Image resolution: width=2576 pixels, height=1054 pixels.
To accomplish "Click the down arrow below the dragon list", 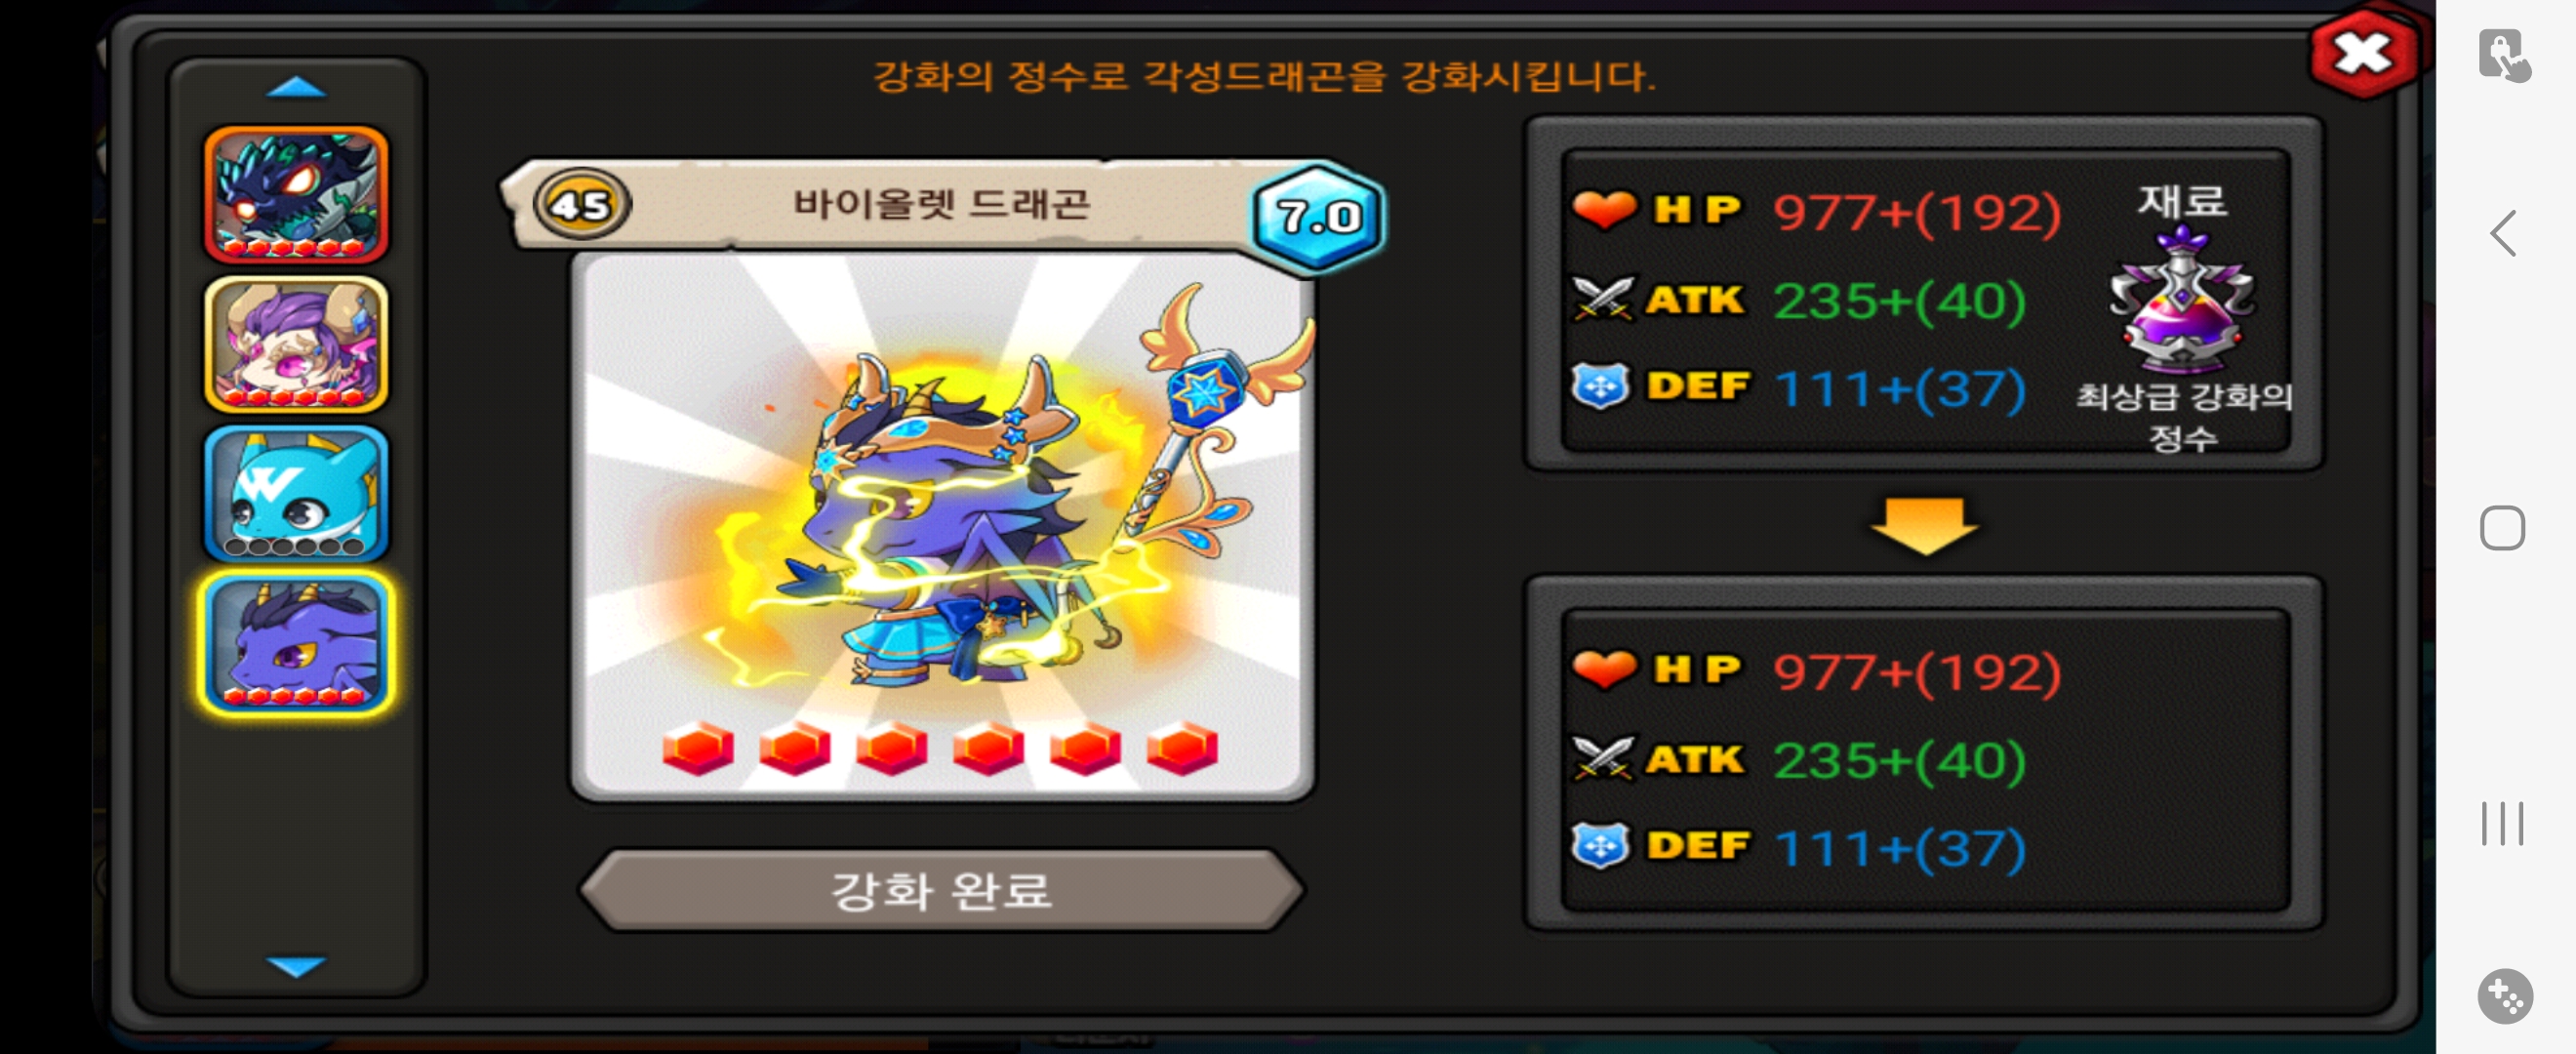I will 296,965.
